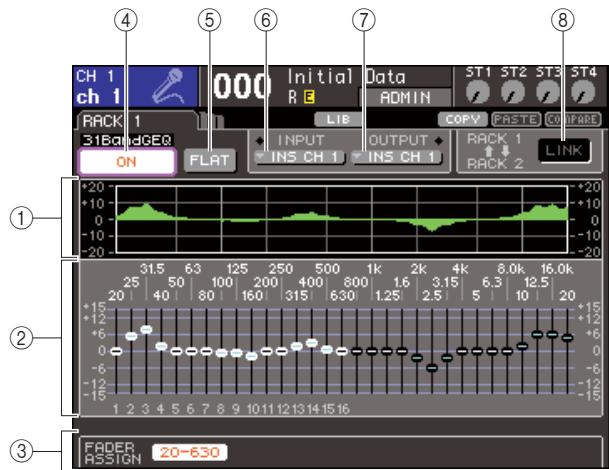609x470 pixels.
Task: Select the 63 Hz band fader
Action: (x=191, y=351)
